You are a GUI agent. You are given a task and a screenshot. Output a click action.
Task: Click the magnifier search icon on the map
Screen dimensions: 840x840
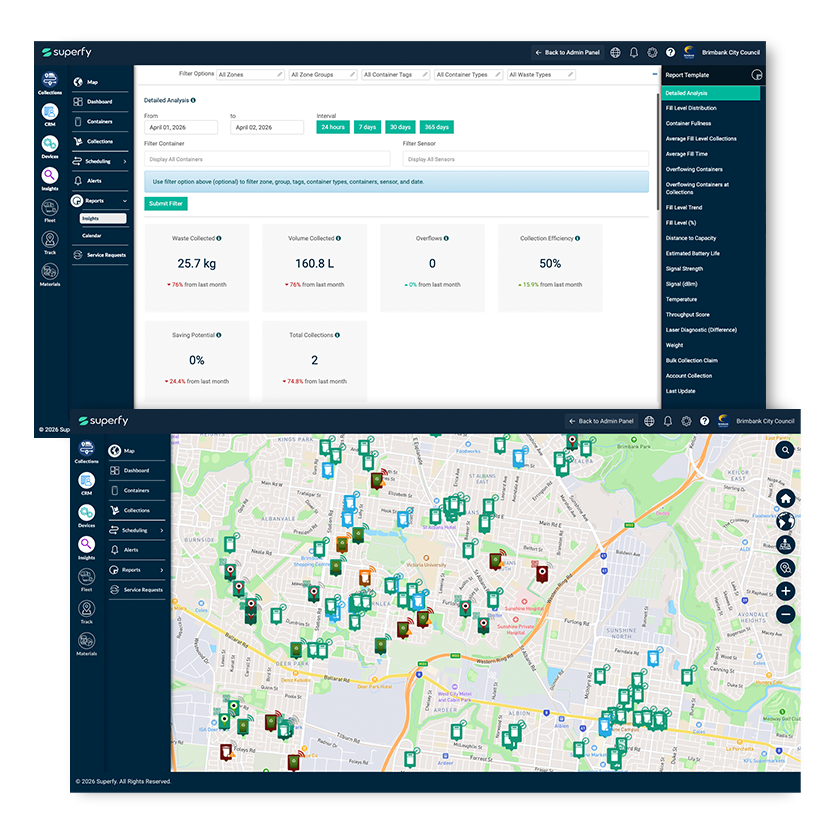pyautogui.click(x=786, y=451)
